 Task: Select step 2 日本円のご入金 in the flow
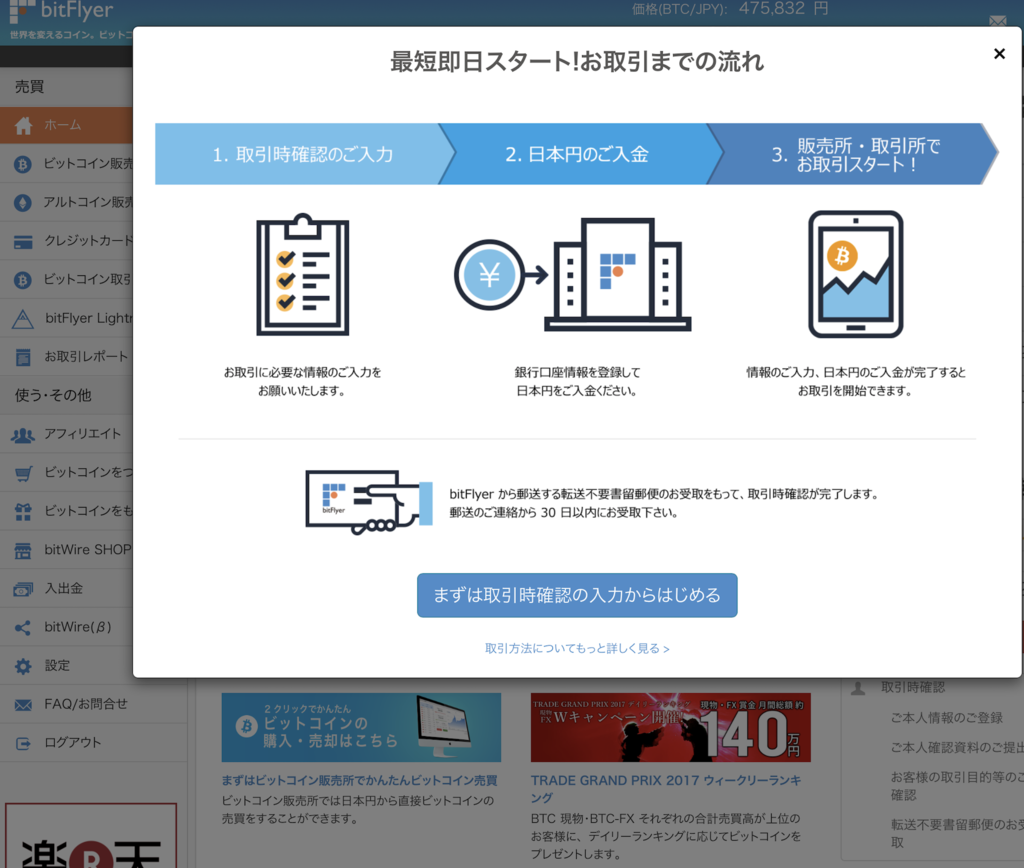577,153
